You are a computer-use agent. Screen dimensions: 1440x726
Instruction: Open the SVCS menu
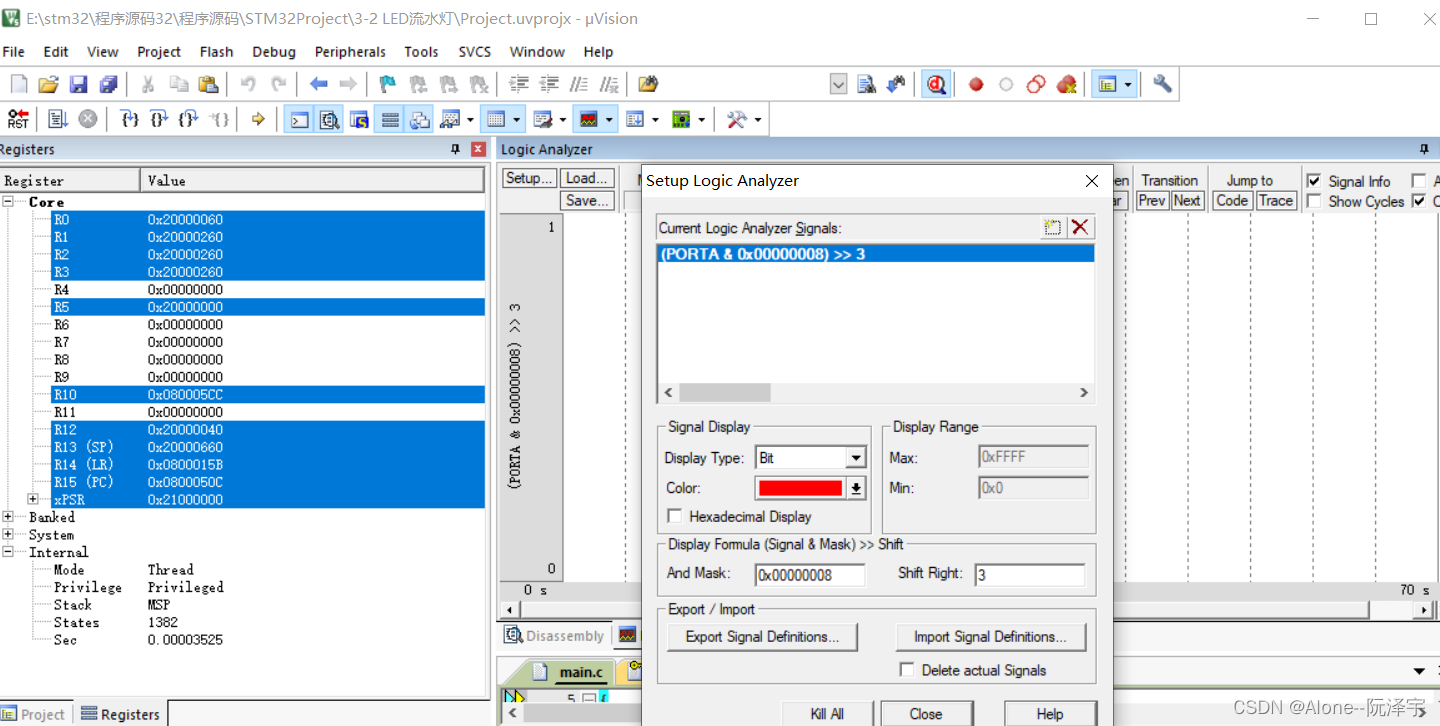474,52
